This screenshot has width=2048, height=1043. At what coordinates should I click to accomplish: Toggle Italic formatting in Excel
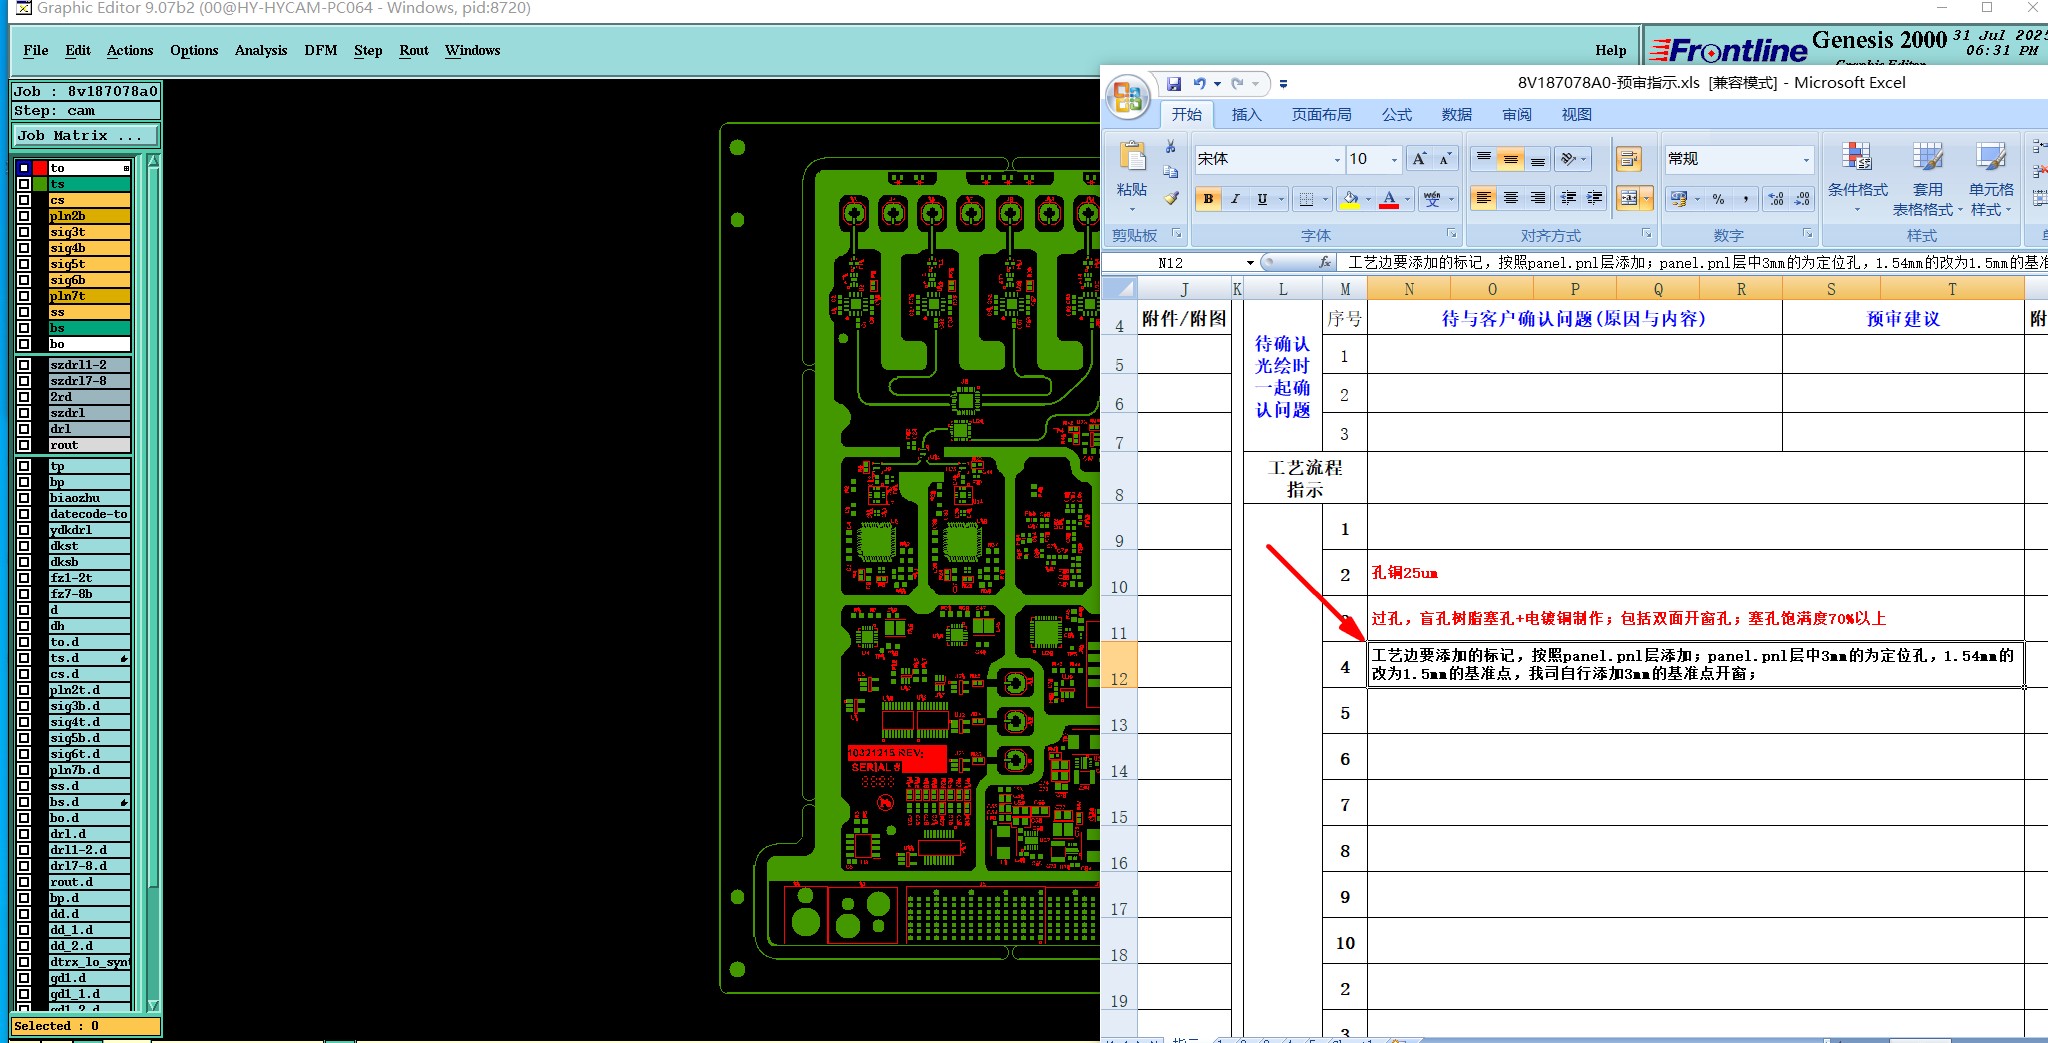point(1235,199)
